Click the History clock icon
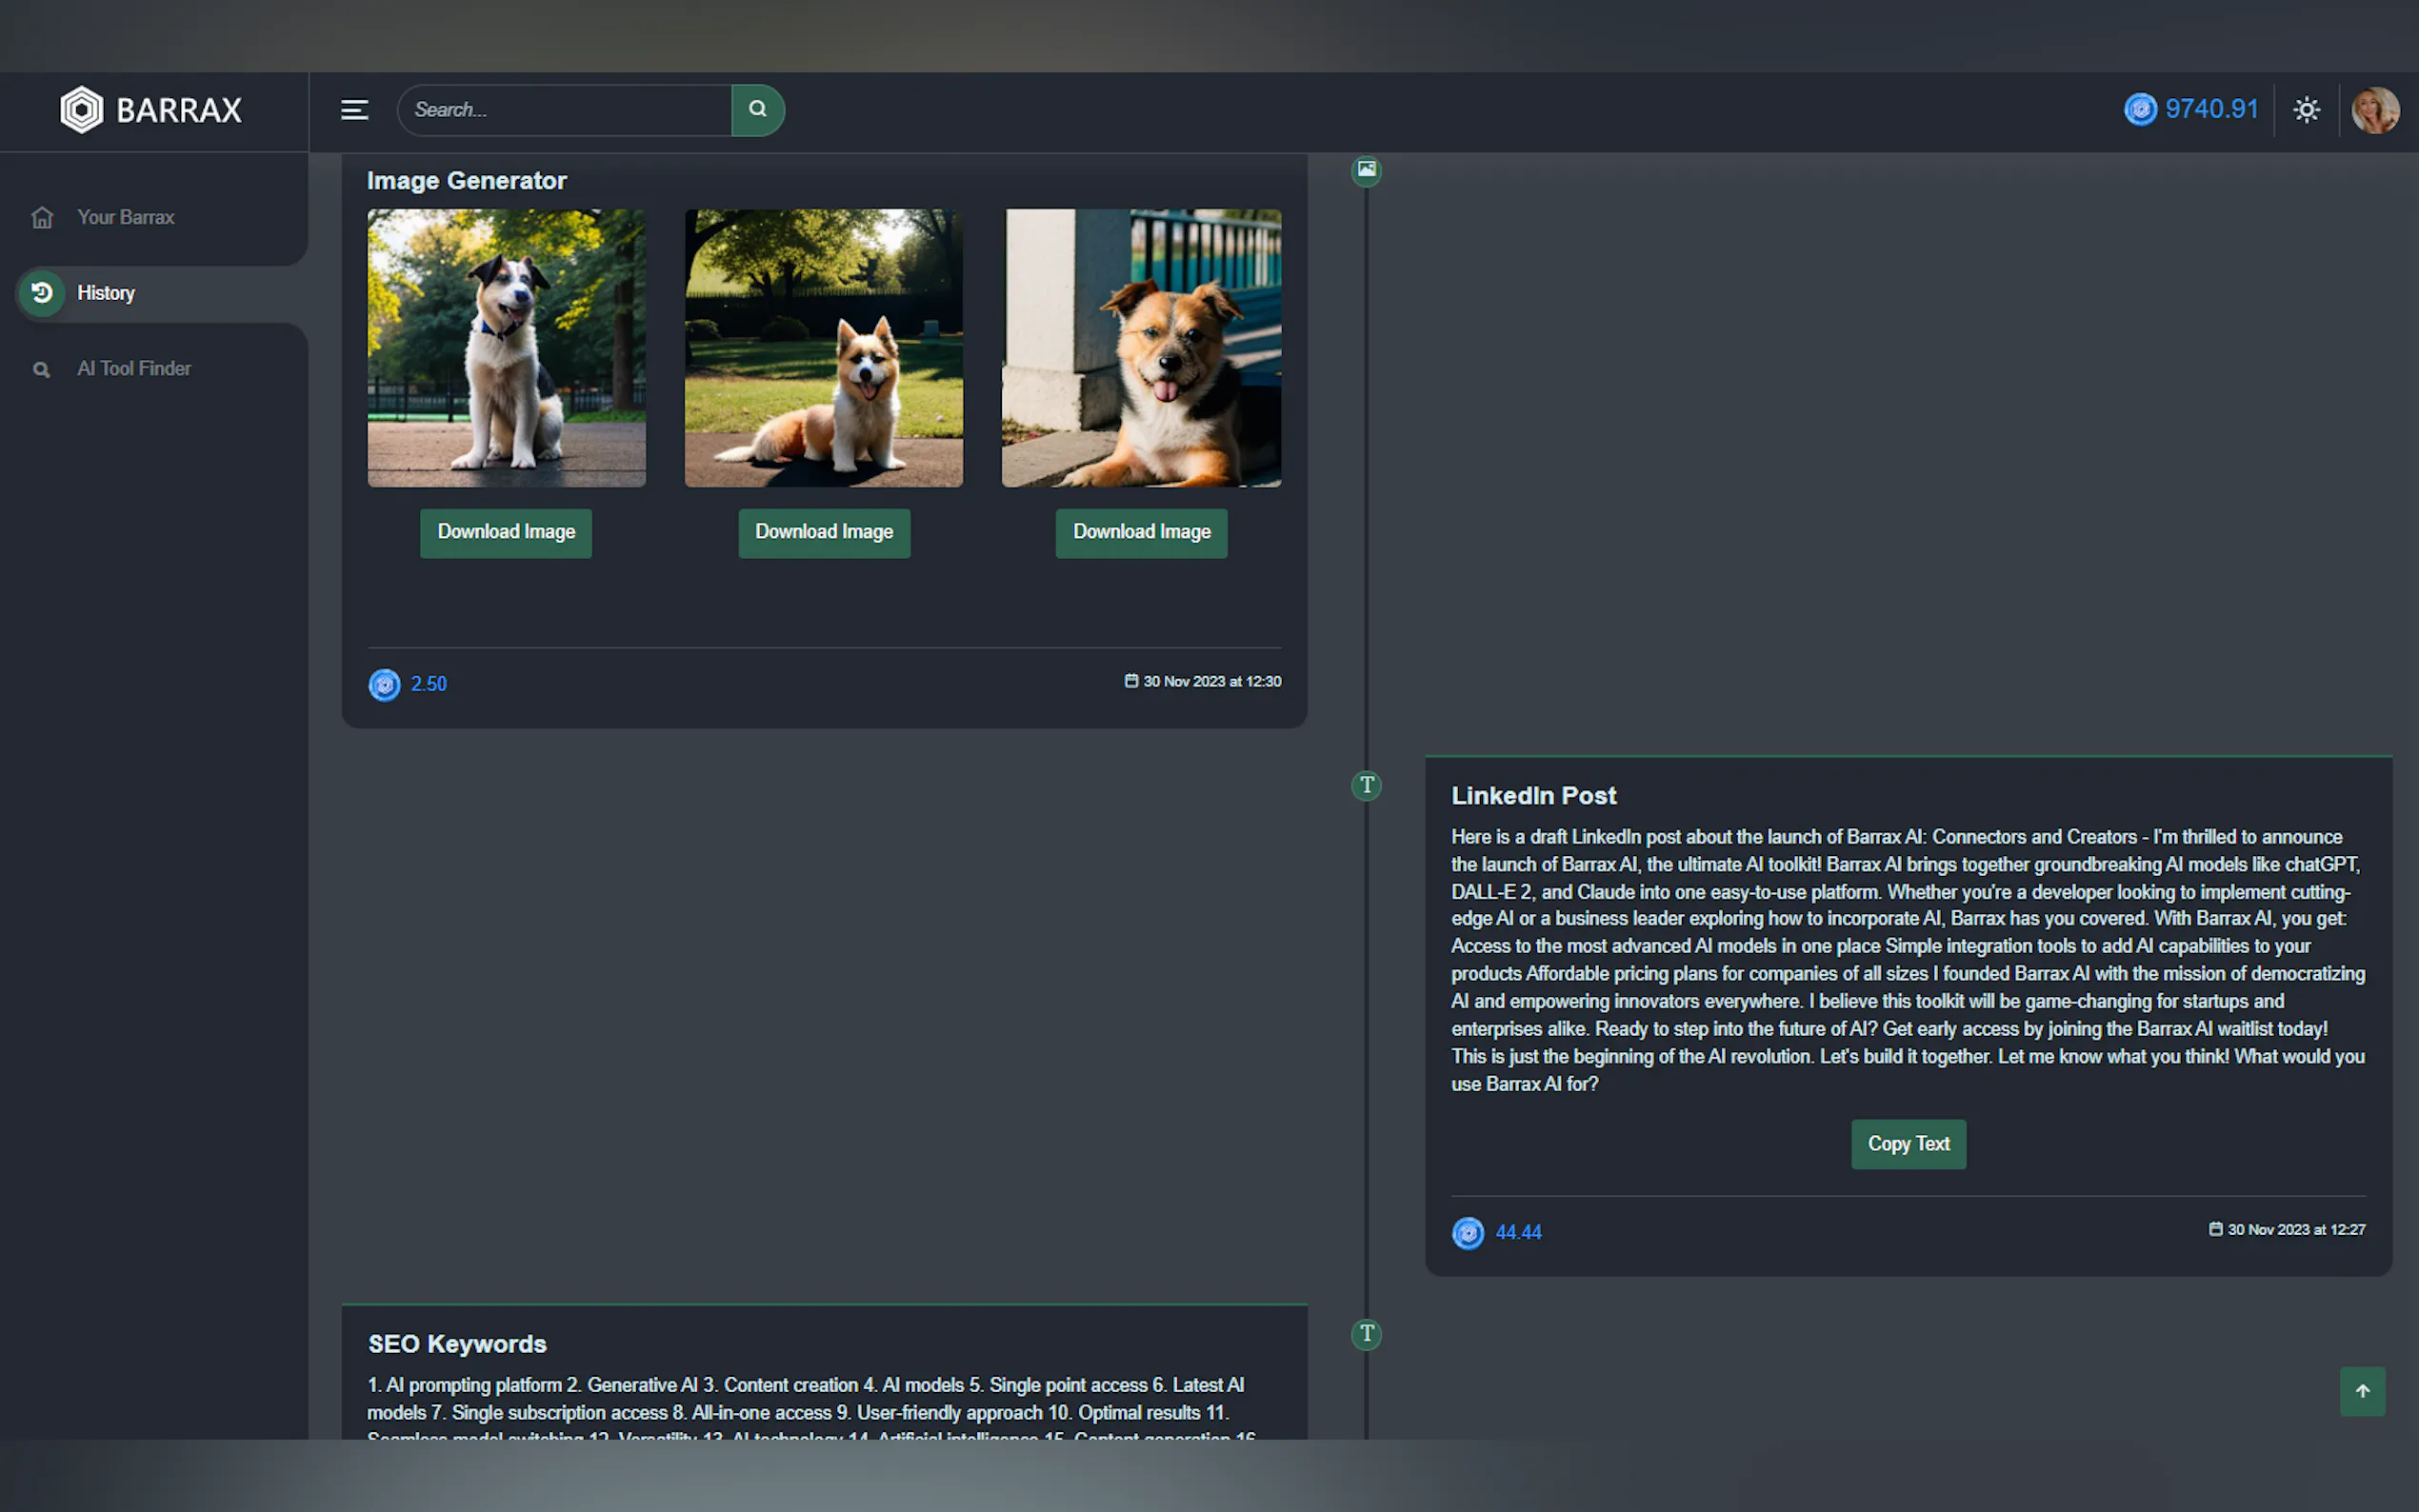This screenshot has height=1512, width=2419. click(42, 293)
